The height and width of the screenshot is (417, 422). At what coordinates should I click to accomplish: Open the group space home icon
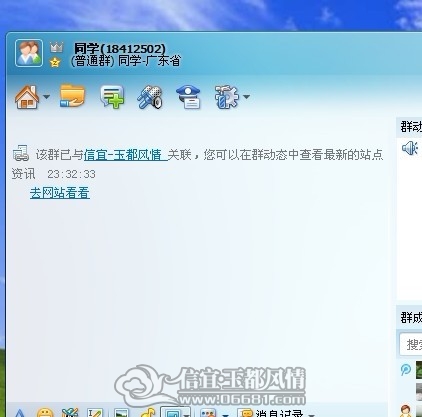tap(27, 97)
